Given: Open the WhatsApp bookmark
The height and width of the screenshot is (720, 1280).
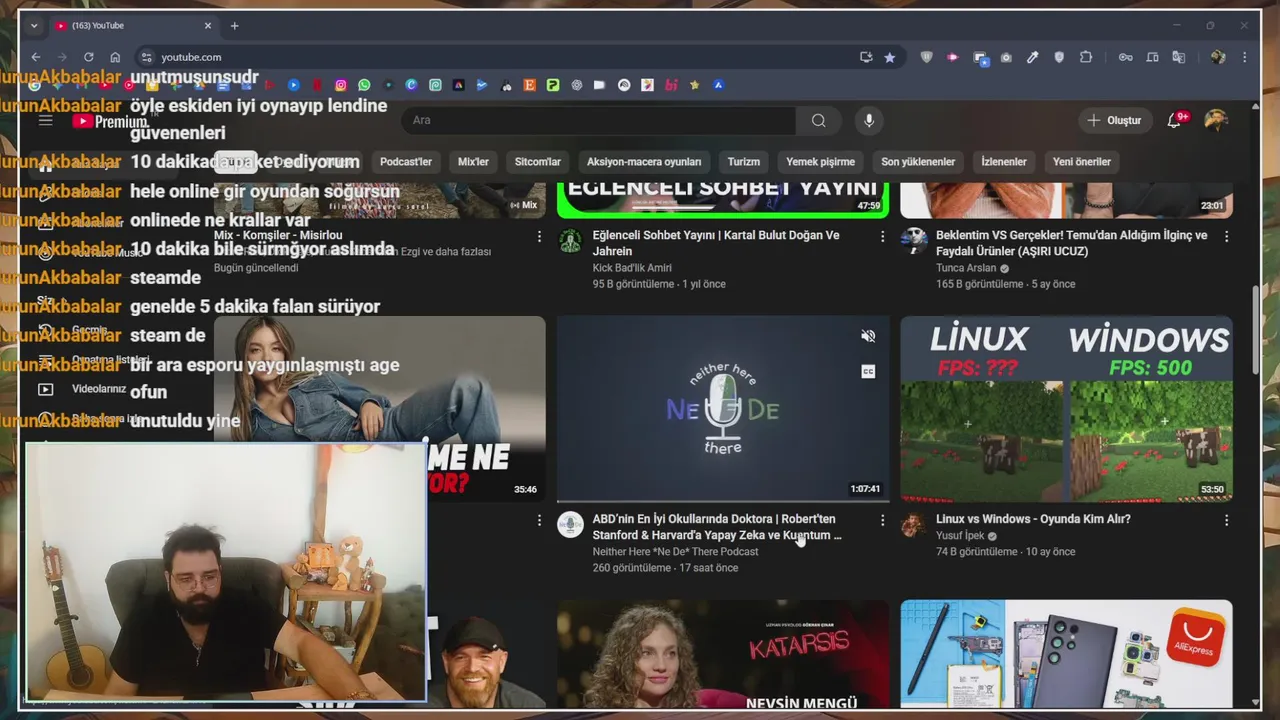Looking at the screenshot, I should tap(364, 85).
